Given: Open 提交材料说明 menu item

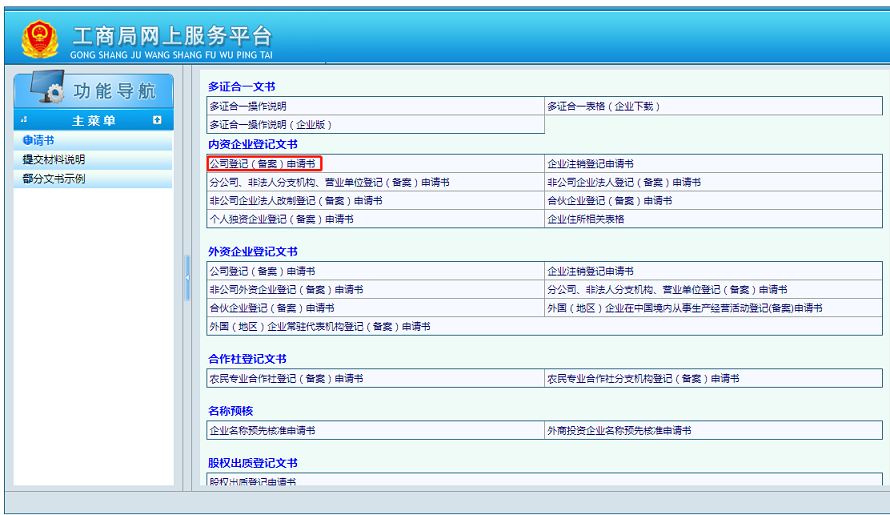Looking at the screenshot, I should pos(54,160).
